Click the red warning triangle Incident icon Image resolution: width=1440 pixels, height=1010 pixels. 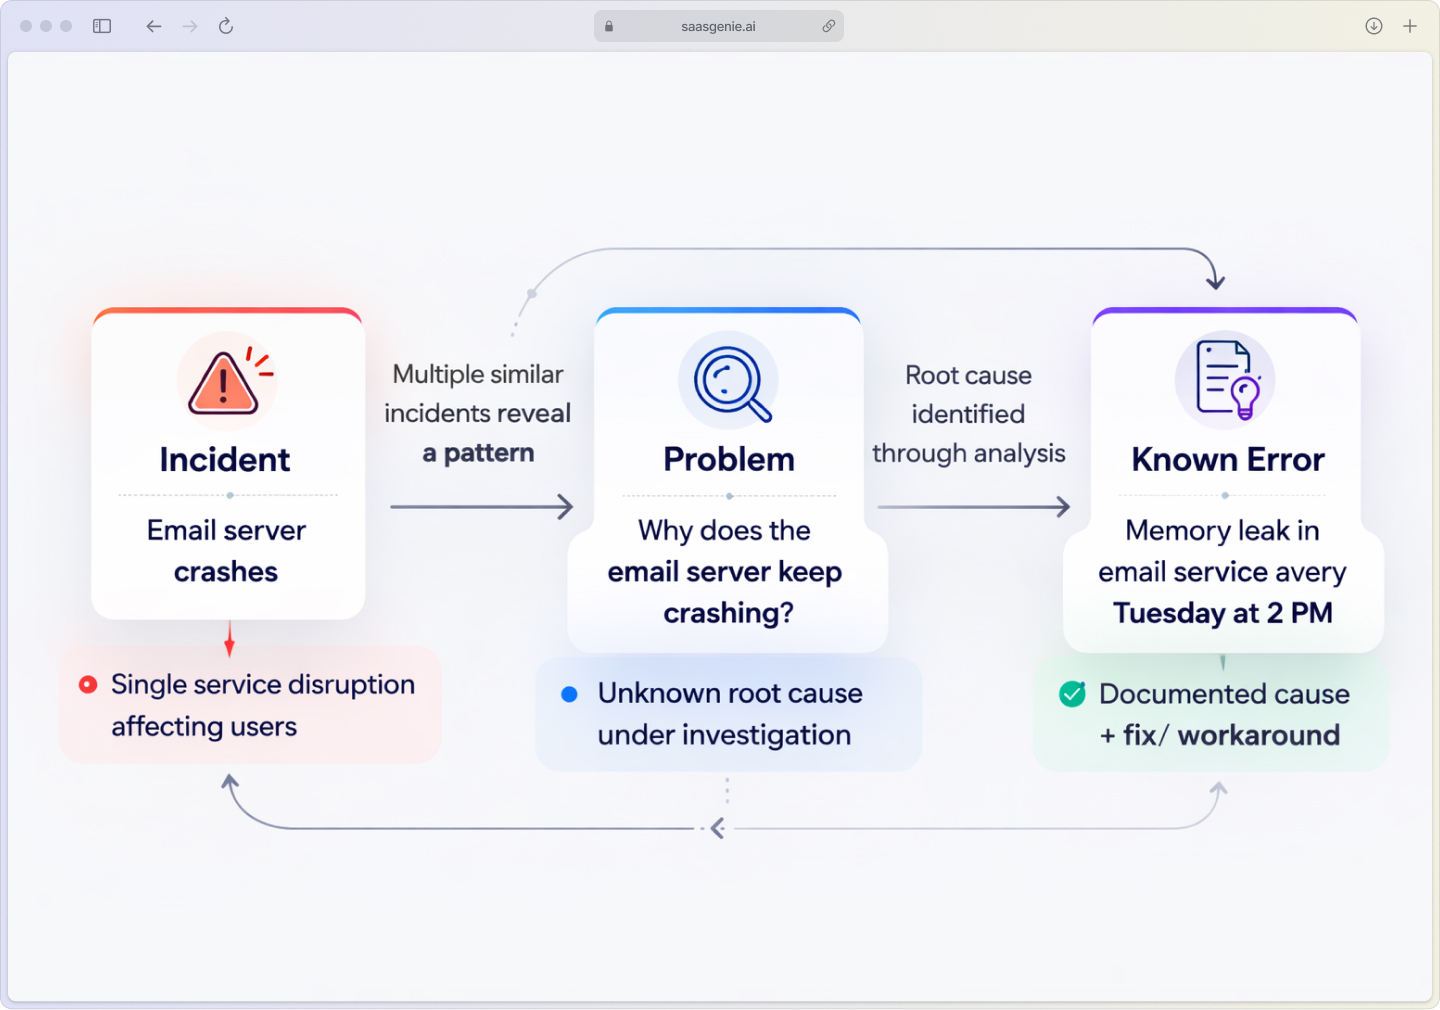pos(225,381)
